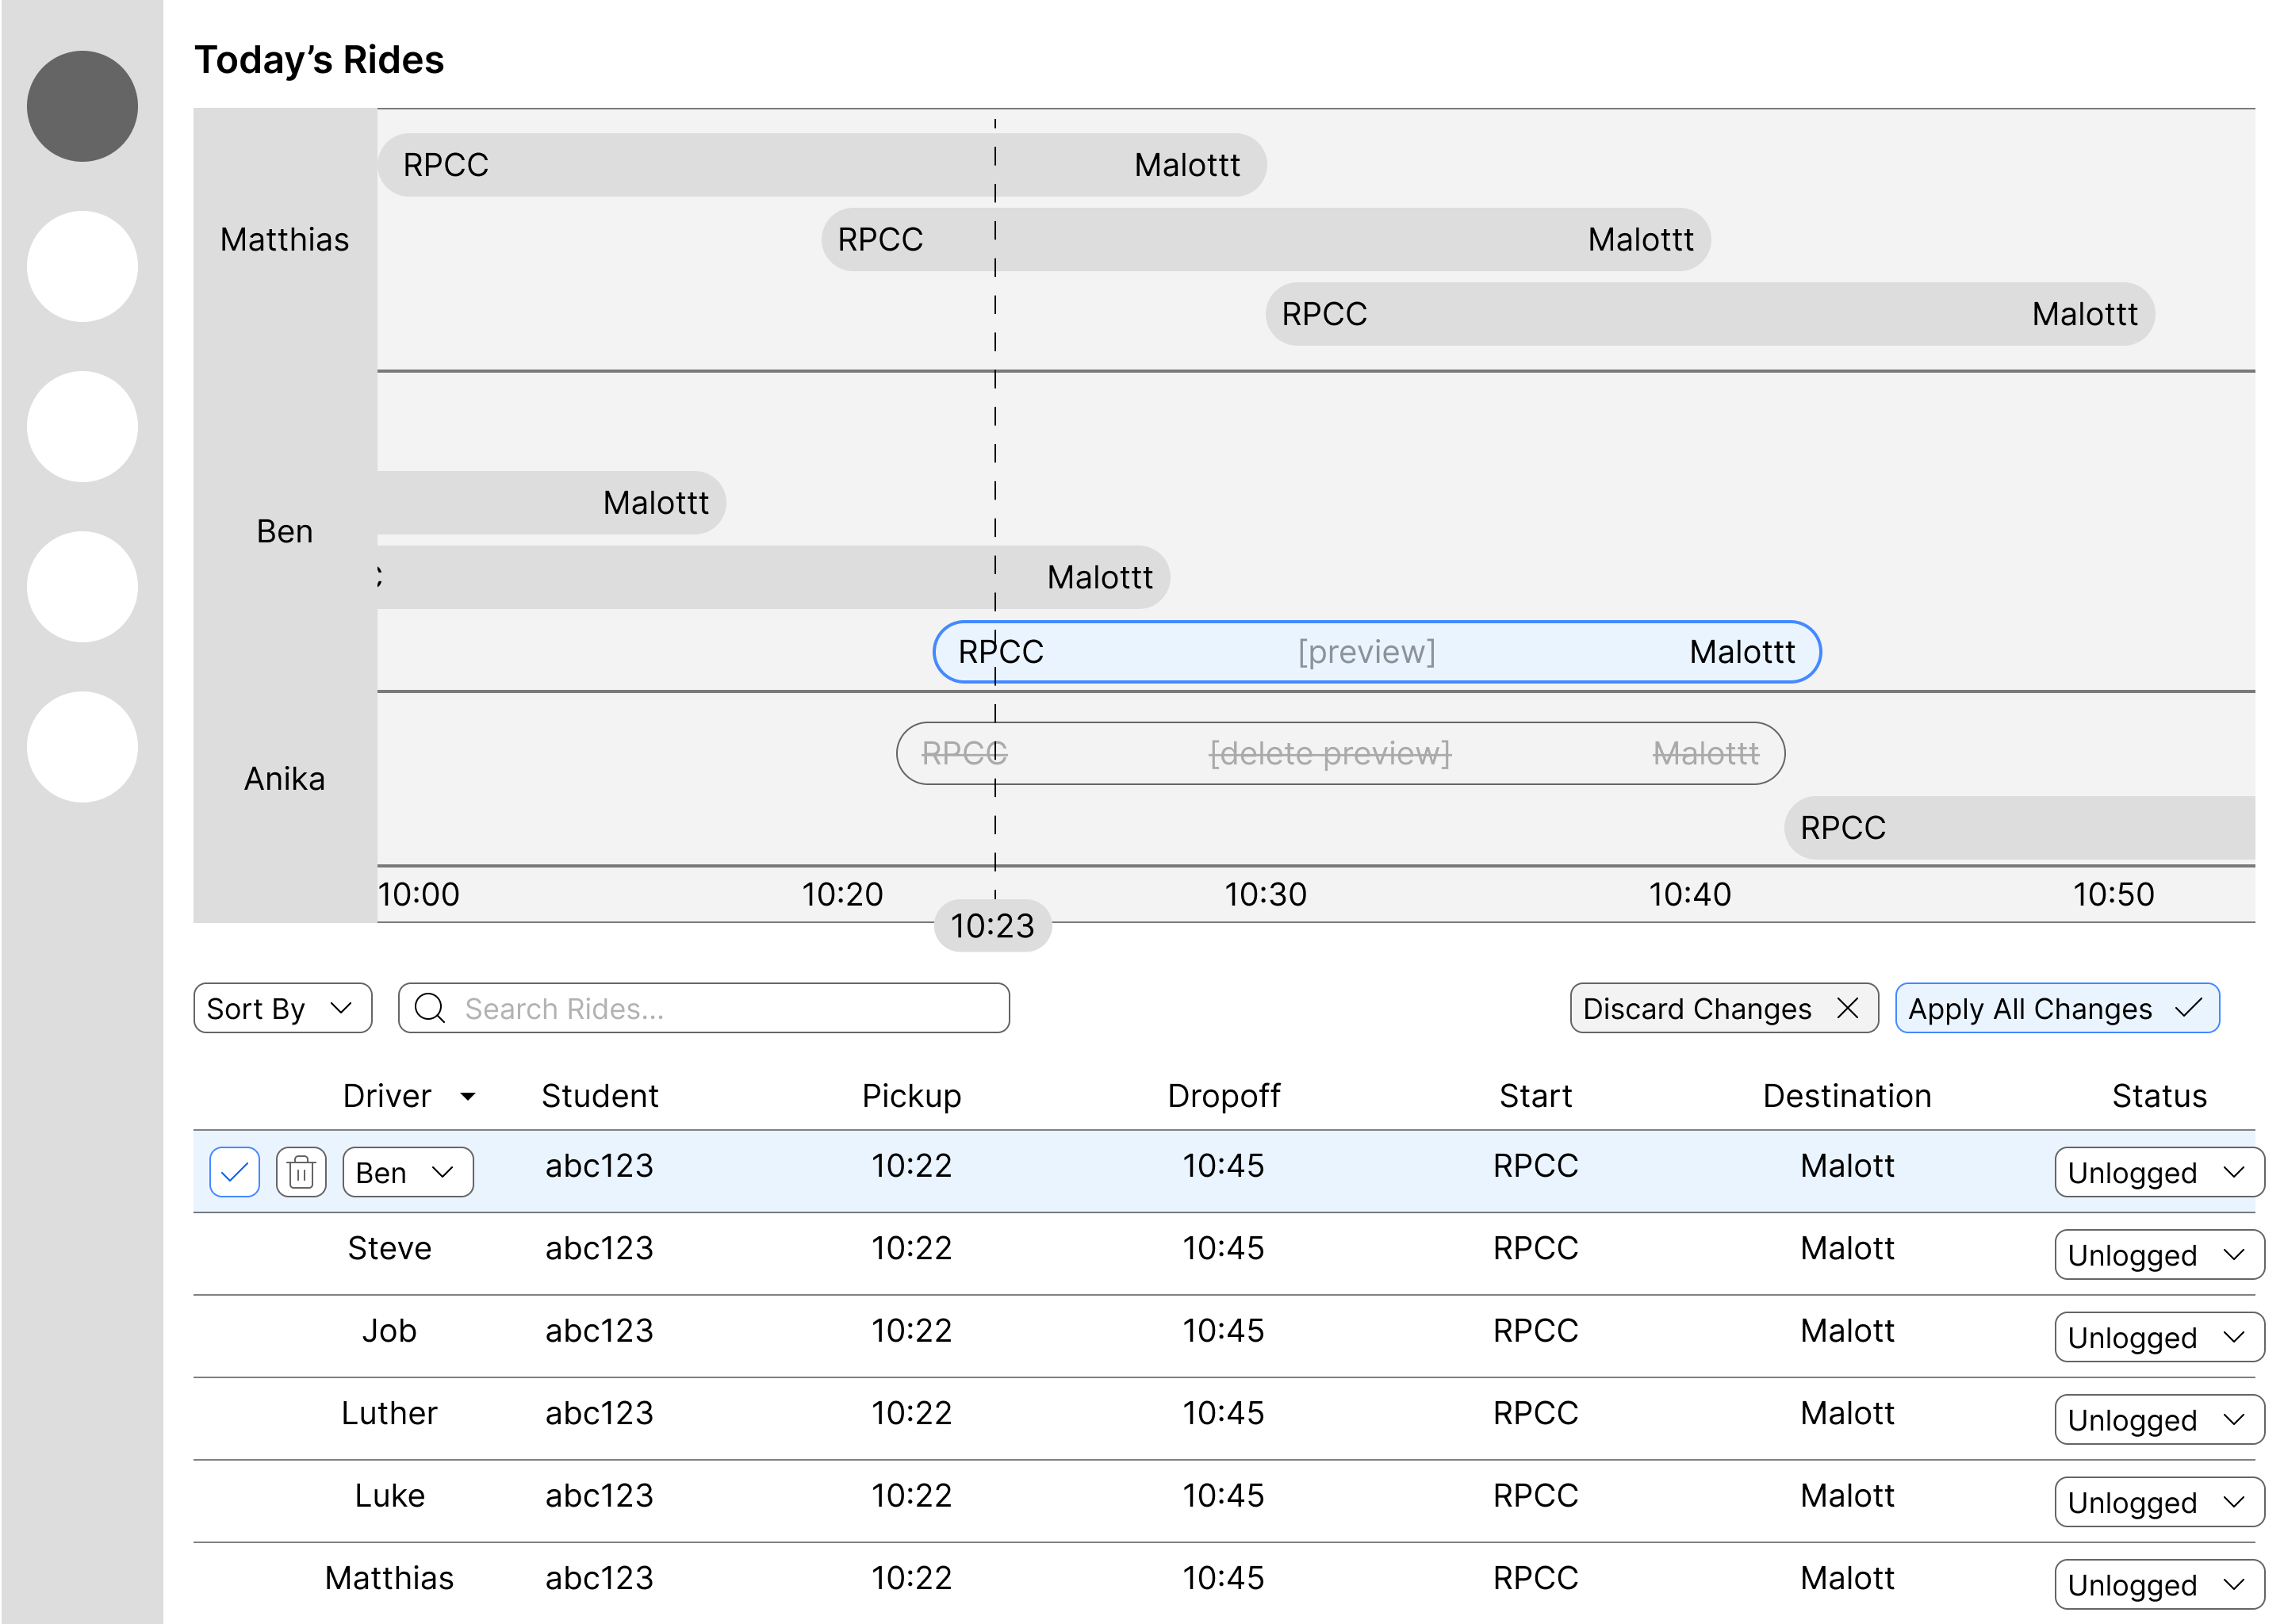Open the Unlogged status dropdown for the Matthias row
2284x1624 pixels.
(x=2159, y=1585)
